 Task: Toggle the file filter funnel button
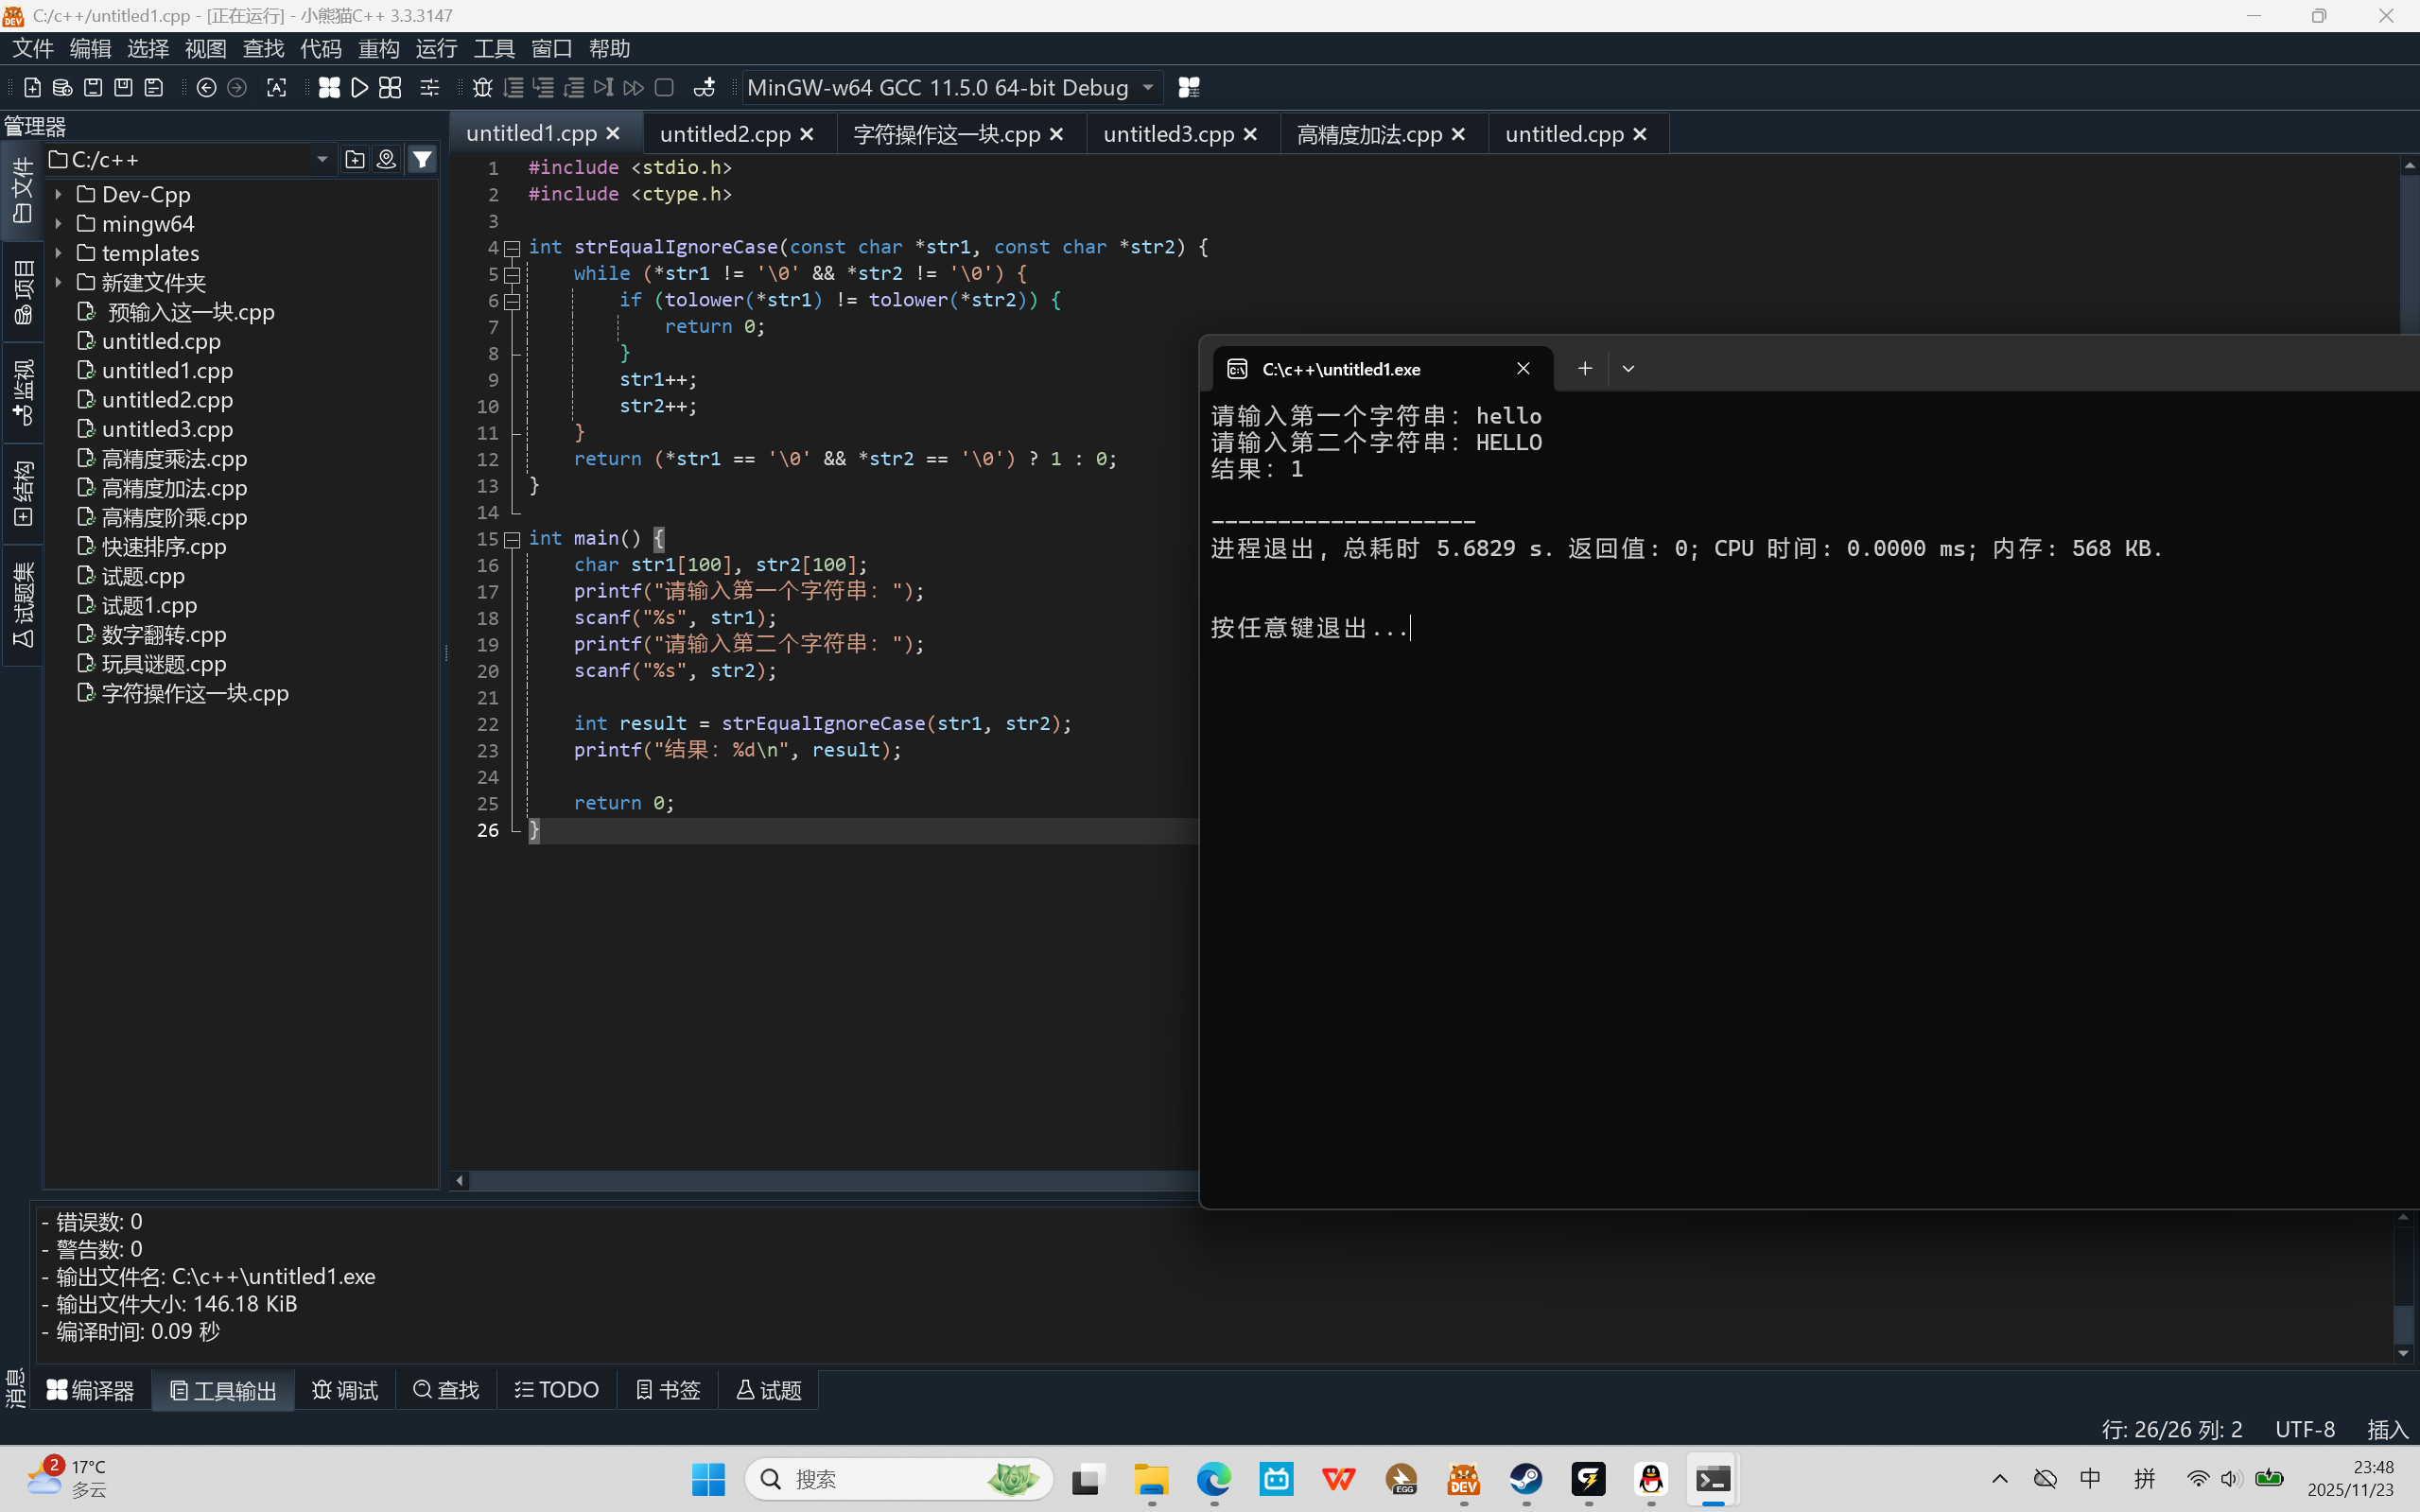point(423,159)
